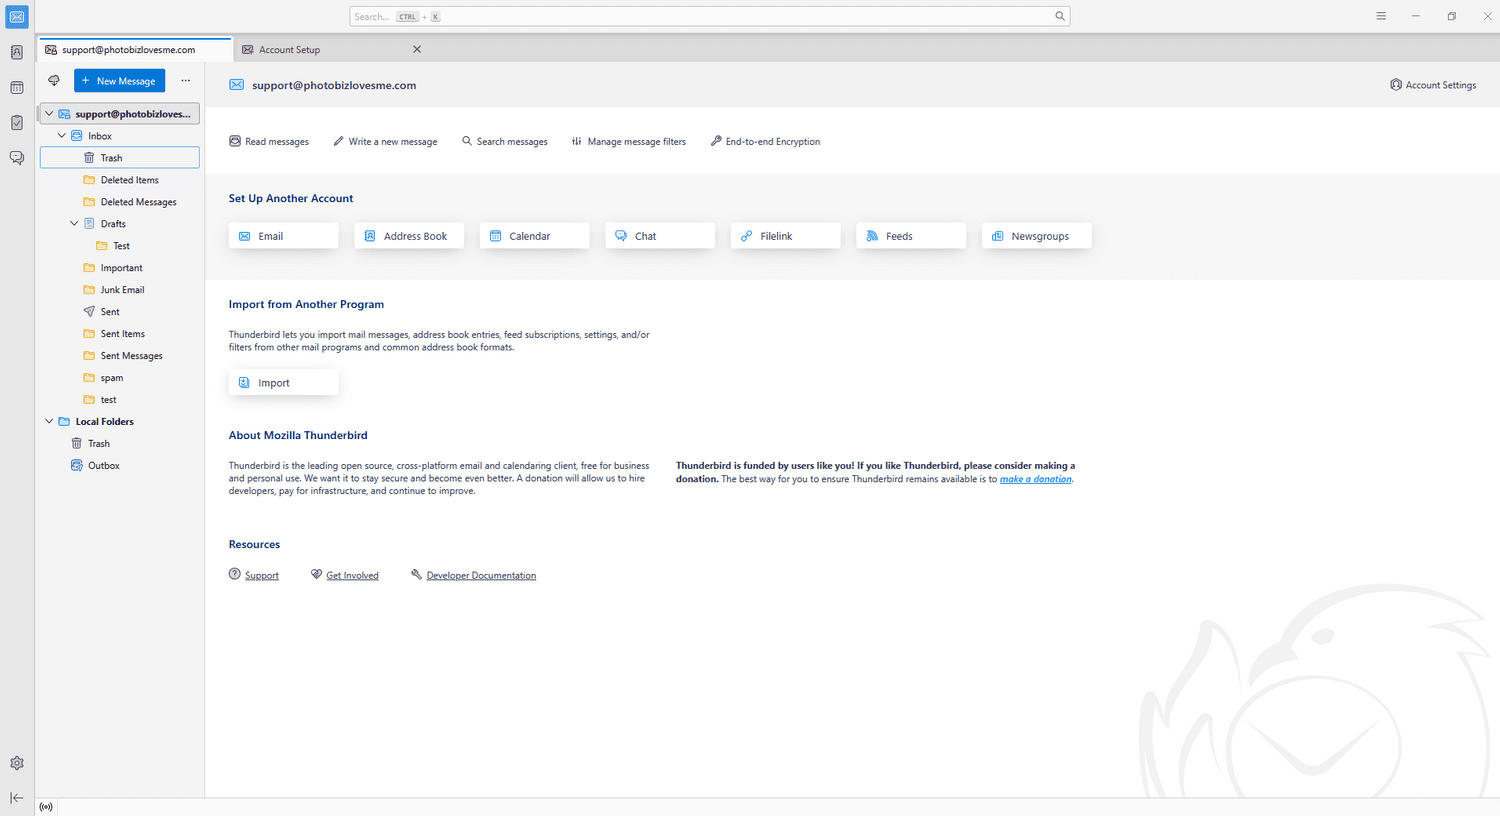Open the Tasks space icon
Image resolution: width=1500 pixels, height=816 pixels.
point(17,123)
